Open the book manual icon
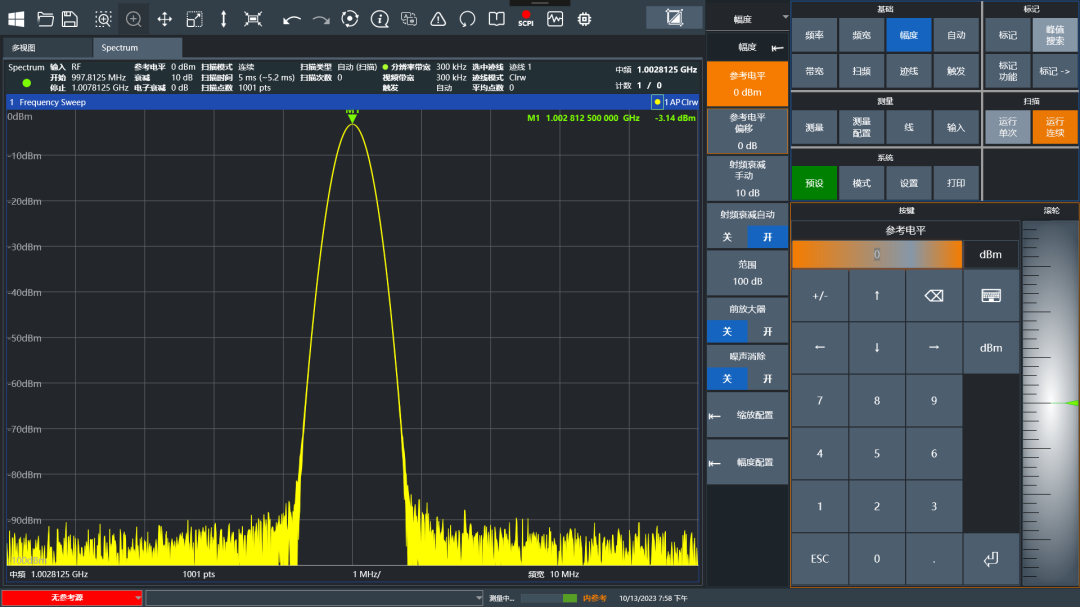1080x607 pixels. click(497, 19)
